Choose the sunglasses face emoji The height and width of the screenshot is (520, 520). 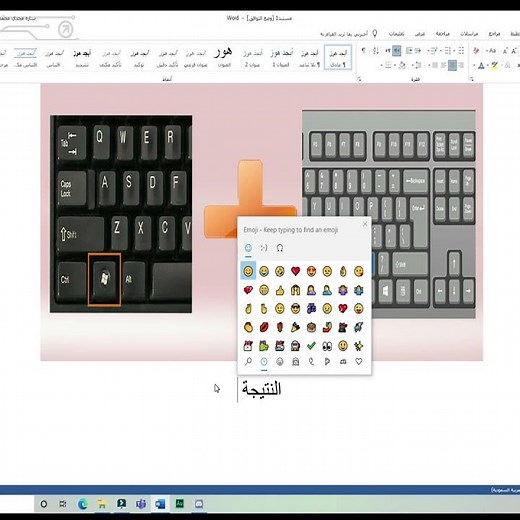(295, 309)
